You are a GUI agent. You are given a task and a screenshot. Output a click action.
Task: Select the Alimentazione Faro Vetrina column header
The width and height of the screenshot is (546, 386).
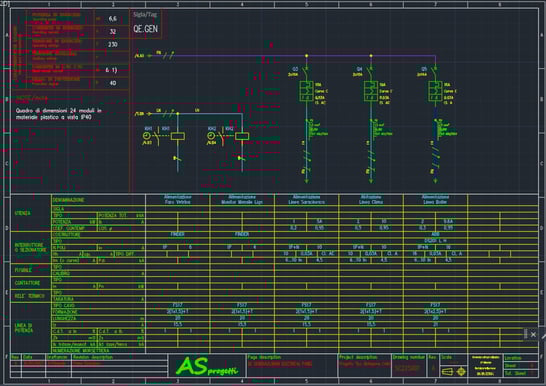click(x=178, y=199)
